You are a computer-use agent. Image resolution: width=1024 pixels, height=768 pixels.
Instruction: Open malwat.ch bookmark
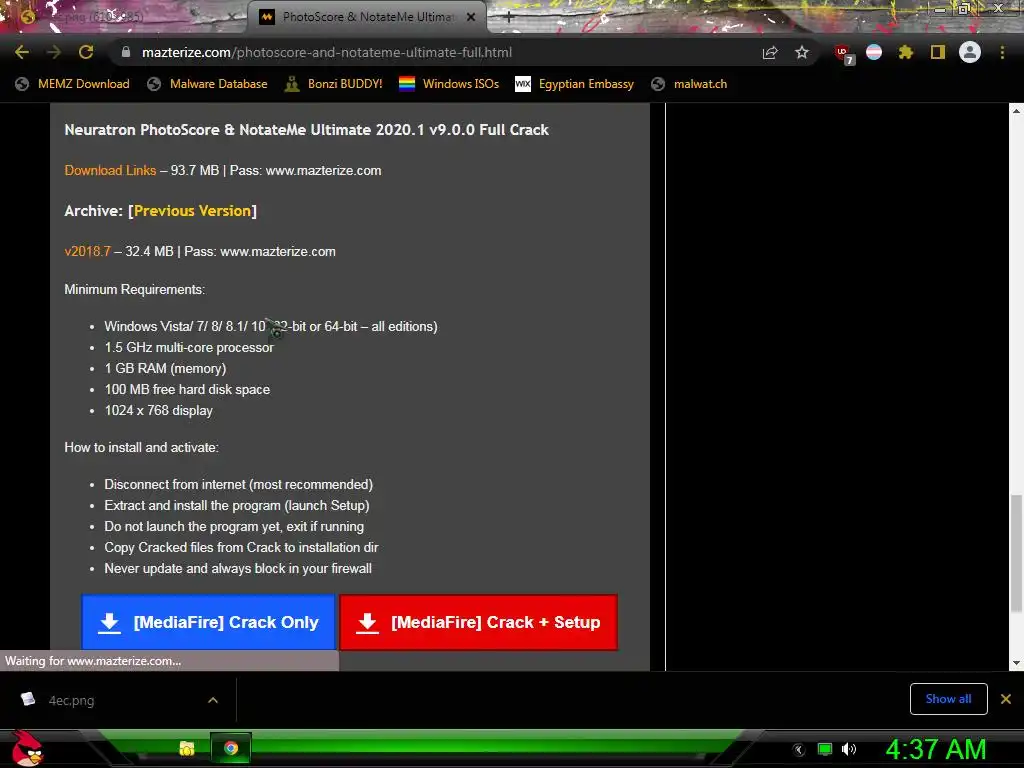point(689,84)
